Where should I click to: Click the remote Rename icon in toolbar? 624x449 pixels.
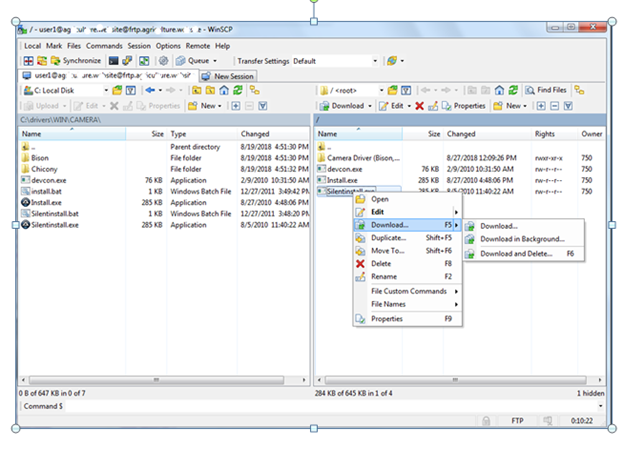click(x=433, y=106)
